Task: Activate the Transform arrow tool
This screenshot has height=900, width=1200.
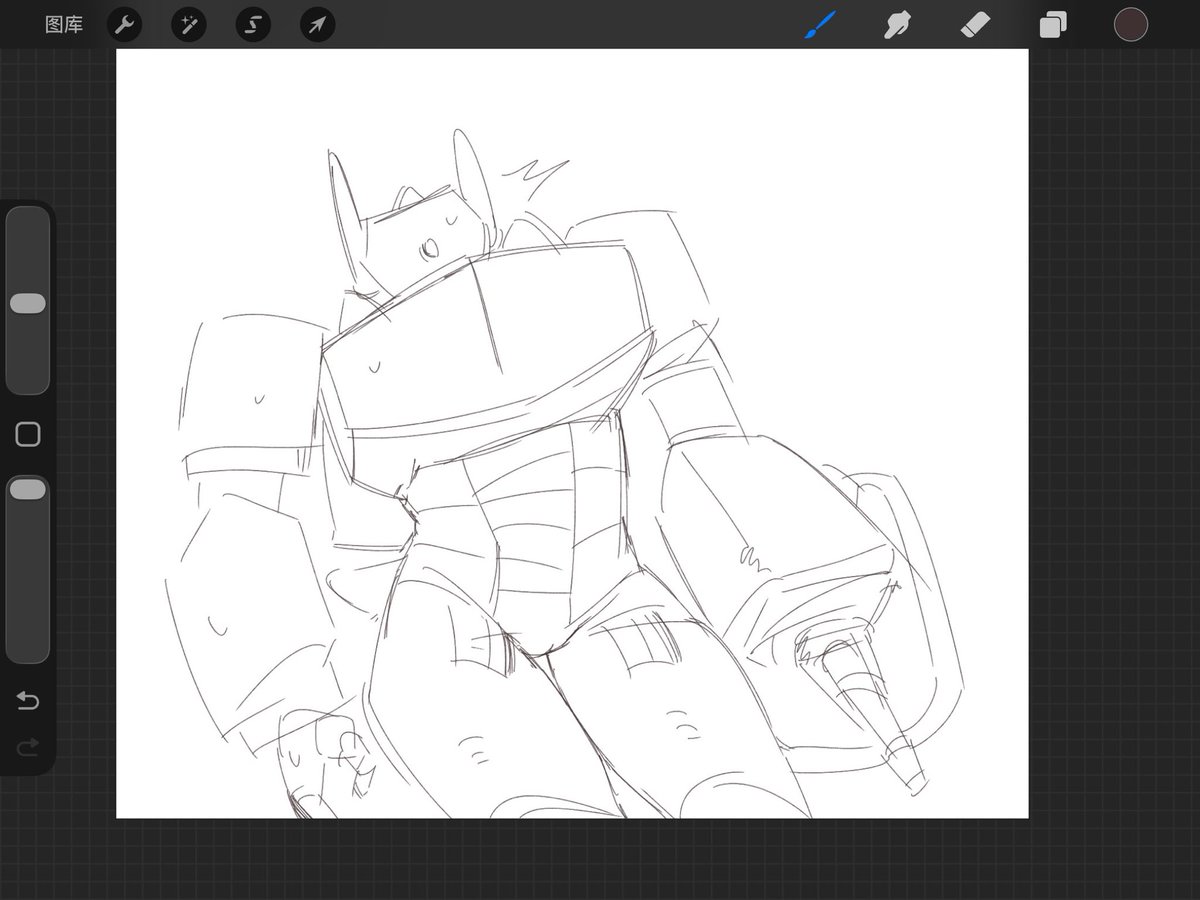Action: 317,25
